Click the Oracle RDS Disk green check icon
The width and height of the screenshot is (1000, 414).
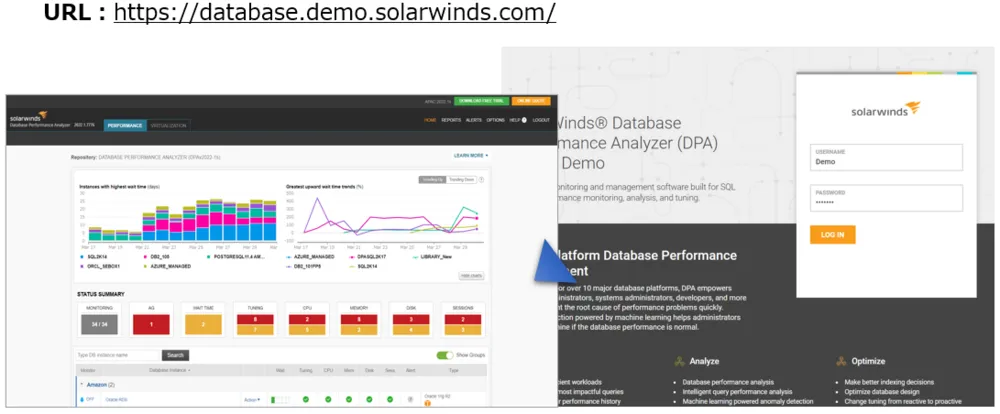click(369, 399)
